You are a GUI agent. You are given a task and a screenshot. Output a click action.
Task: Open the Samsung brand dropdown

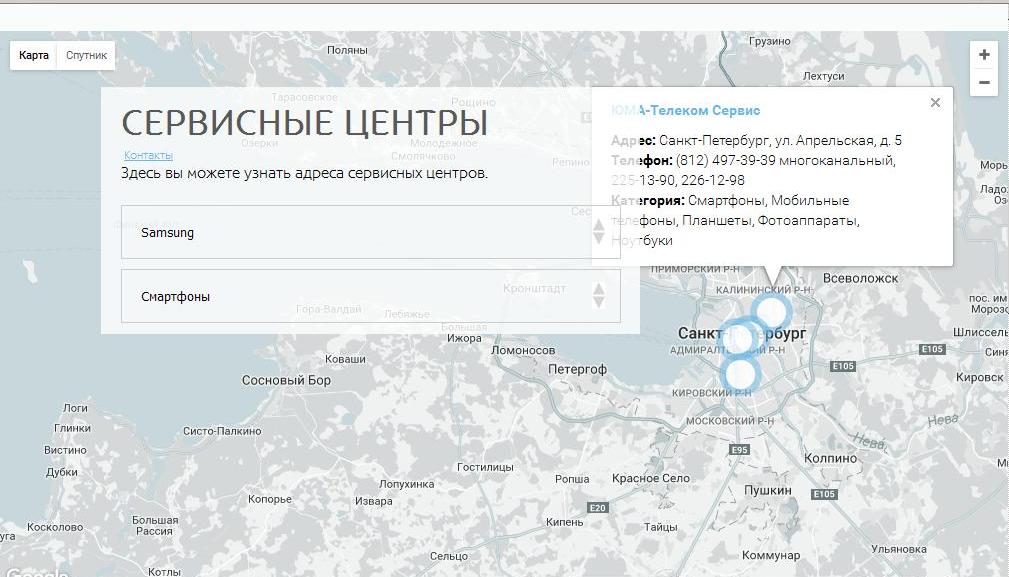click(x=360, y=232)
